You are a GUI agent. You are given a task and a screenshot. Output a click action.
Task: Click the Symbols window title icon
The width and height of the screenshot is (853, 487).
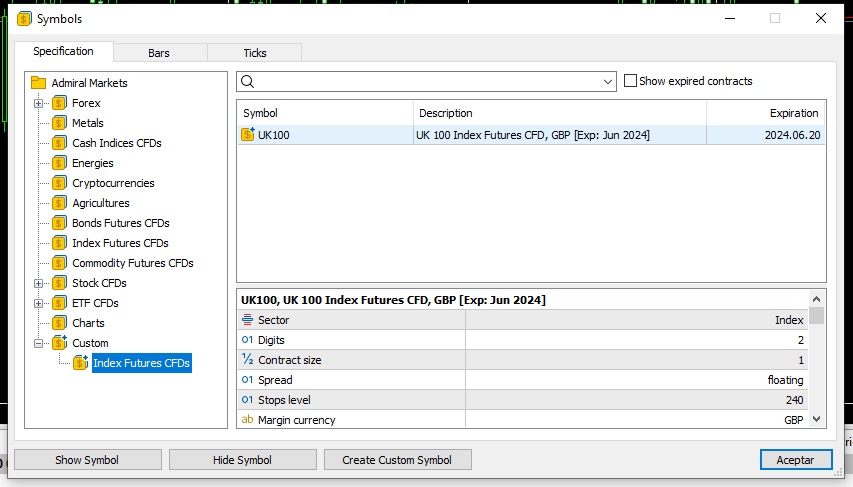click(x=24, y=19)
